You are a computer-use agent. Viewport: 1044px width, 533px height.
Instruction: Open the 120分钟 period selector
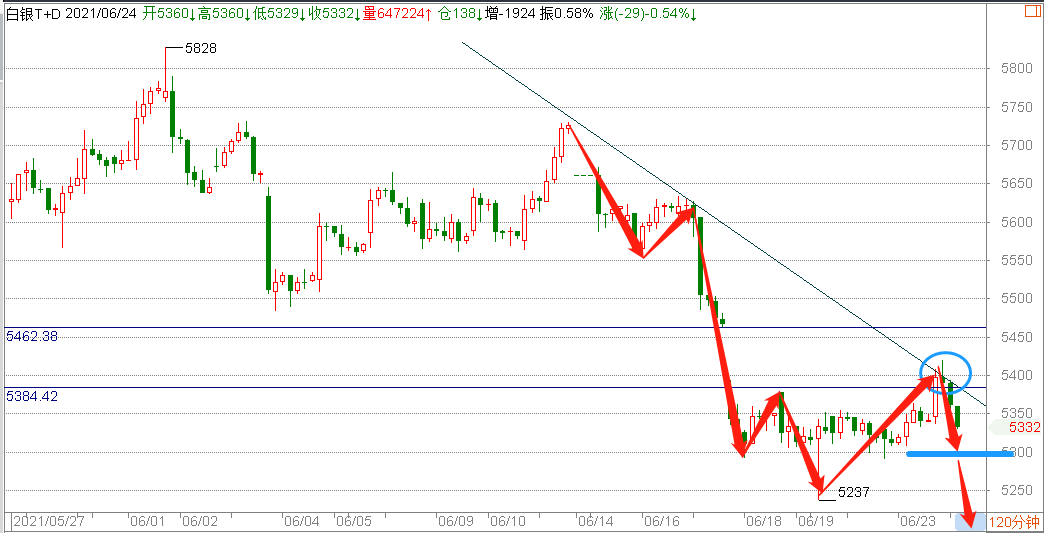(1015, 522)
